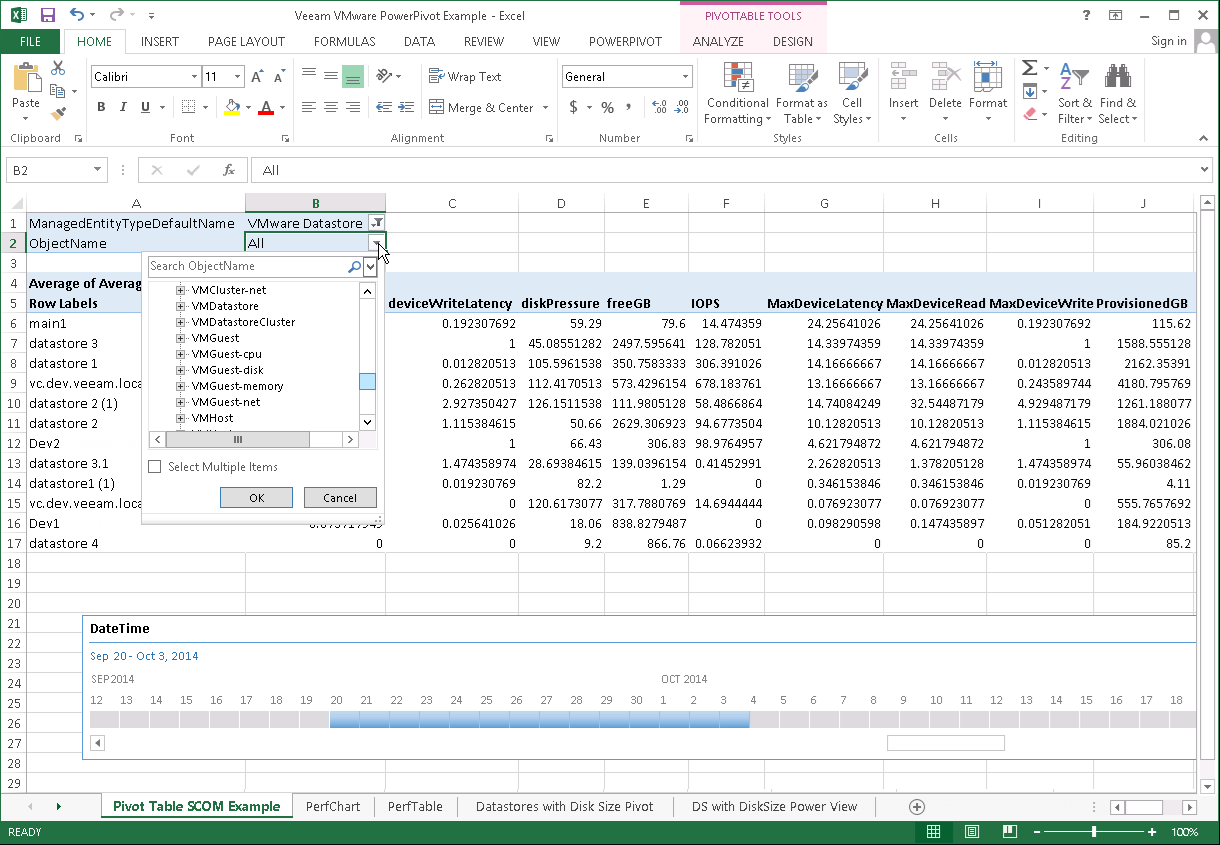1220x845 pixels.
Task: Click Cancel in the filter dropdown
Action: click(x=340, y=498)
